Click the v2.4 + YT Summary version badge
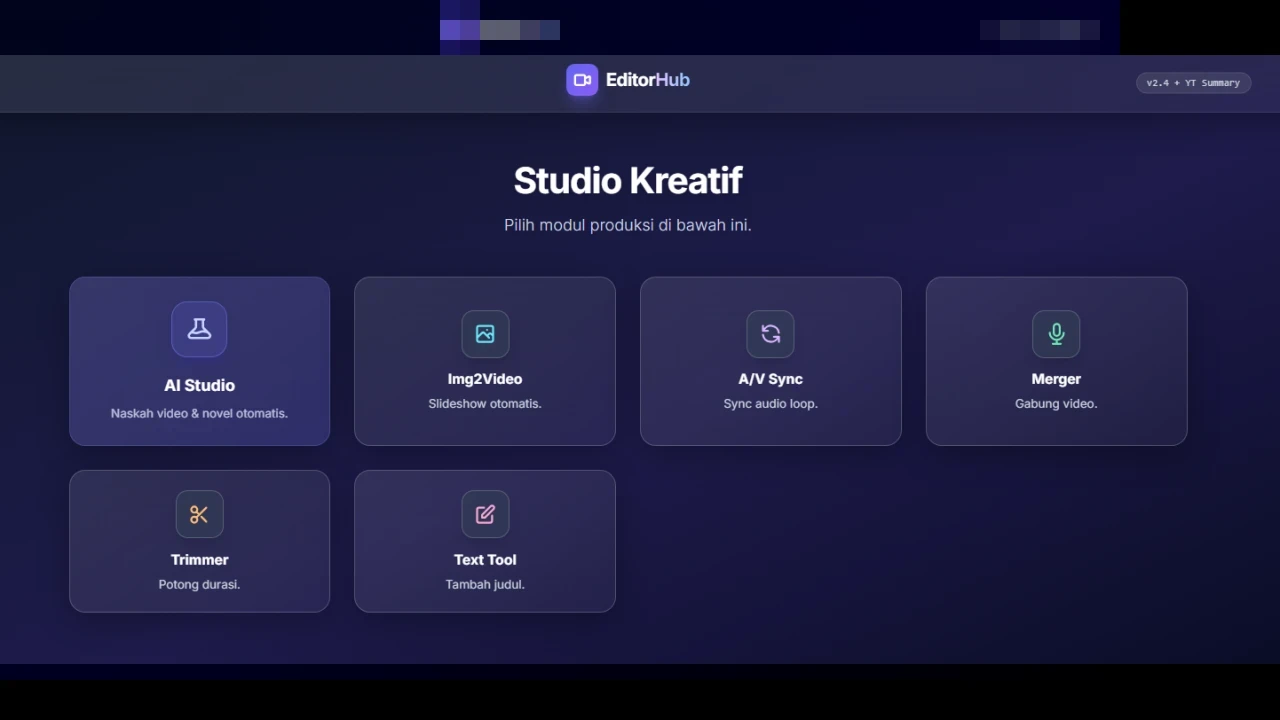 [1193, 83]
